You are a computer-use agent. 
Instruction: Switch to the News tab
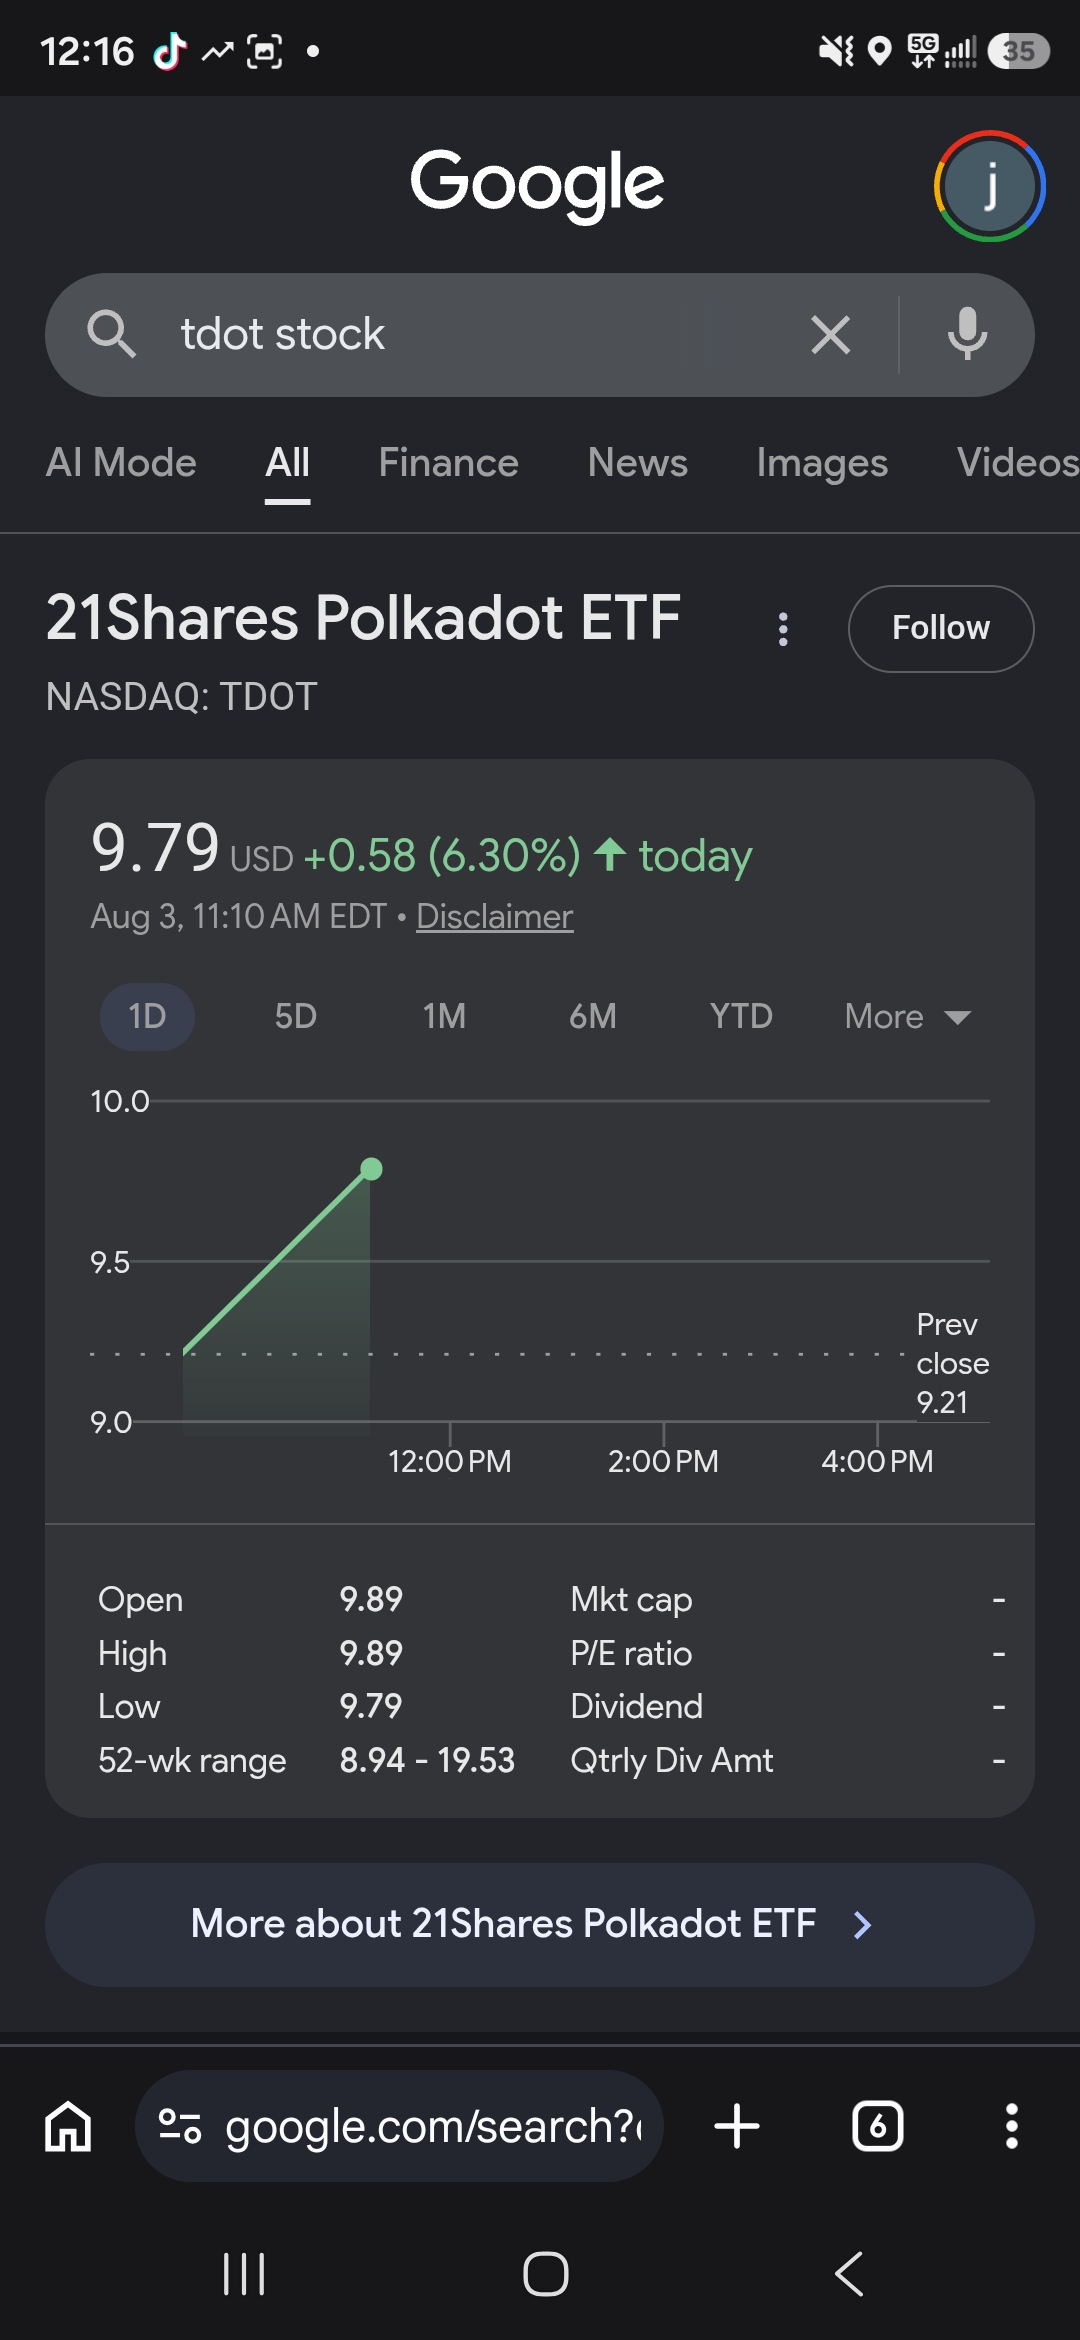[638, 463]
